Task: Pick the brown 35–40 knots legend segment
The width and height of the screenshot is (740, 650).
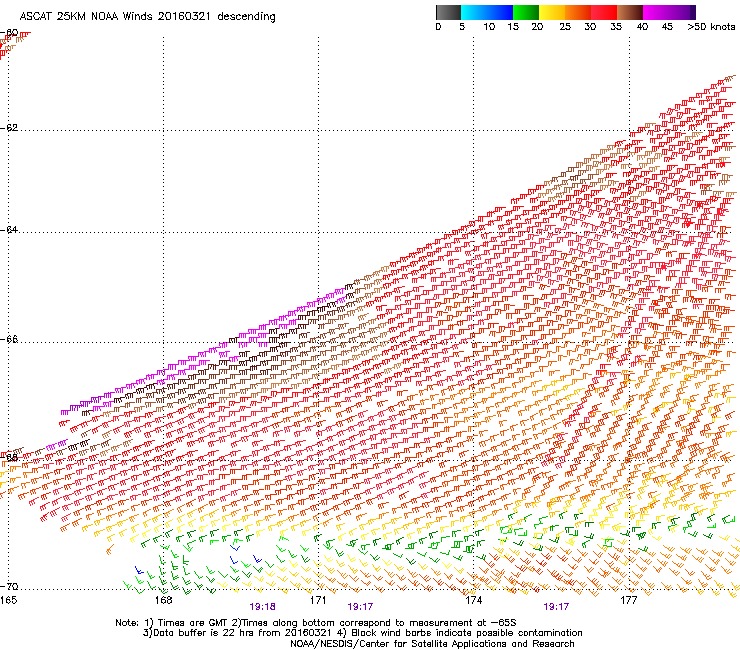Action: [630, 12]
